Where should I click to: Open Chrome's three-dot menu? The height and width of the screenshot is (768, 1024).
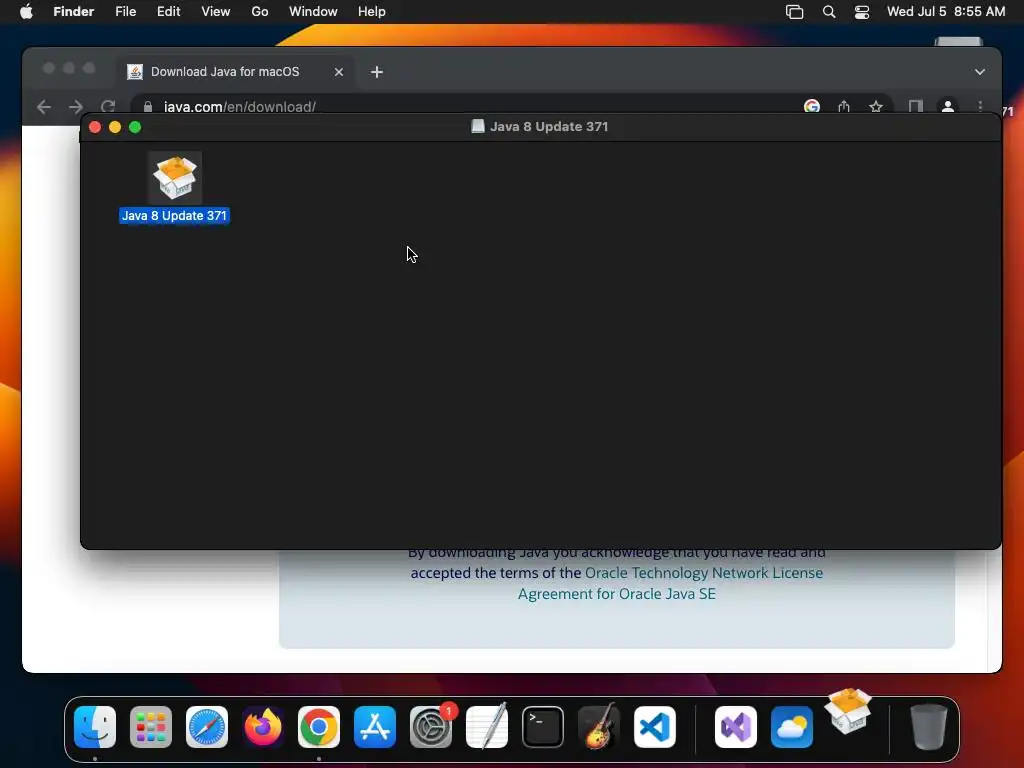980,106
